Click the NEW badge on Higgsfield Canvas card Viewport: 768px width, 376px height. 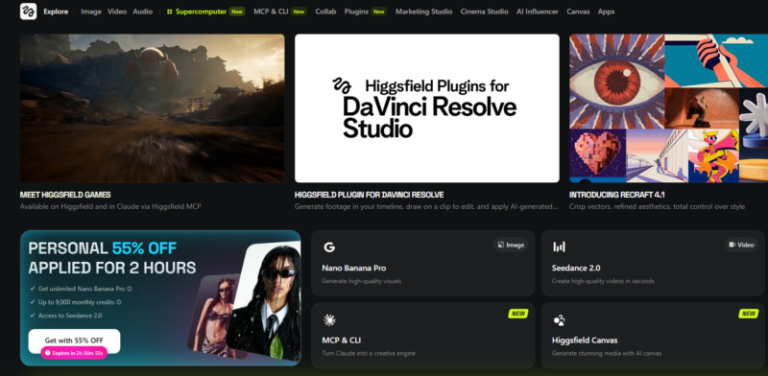click(x=748, y=313)
